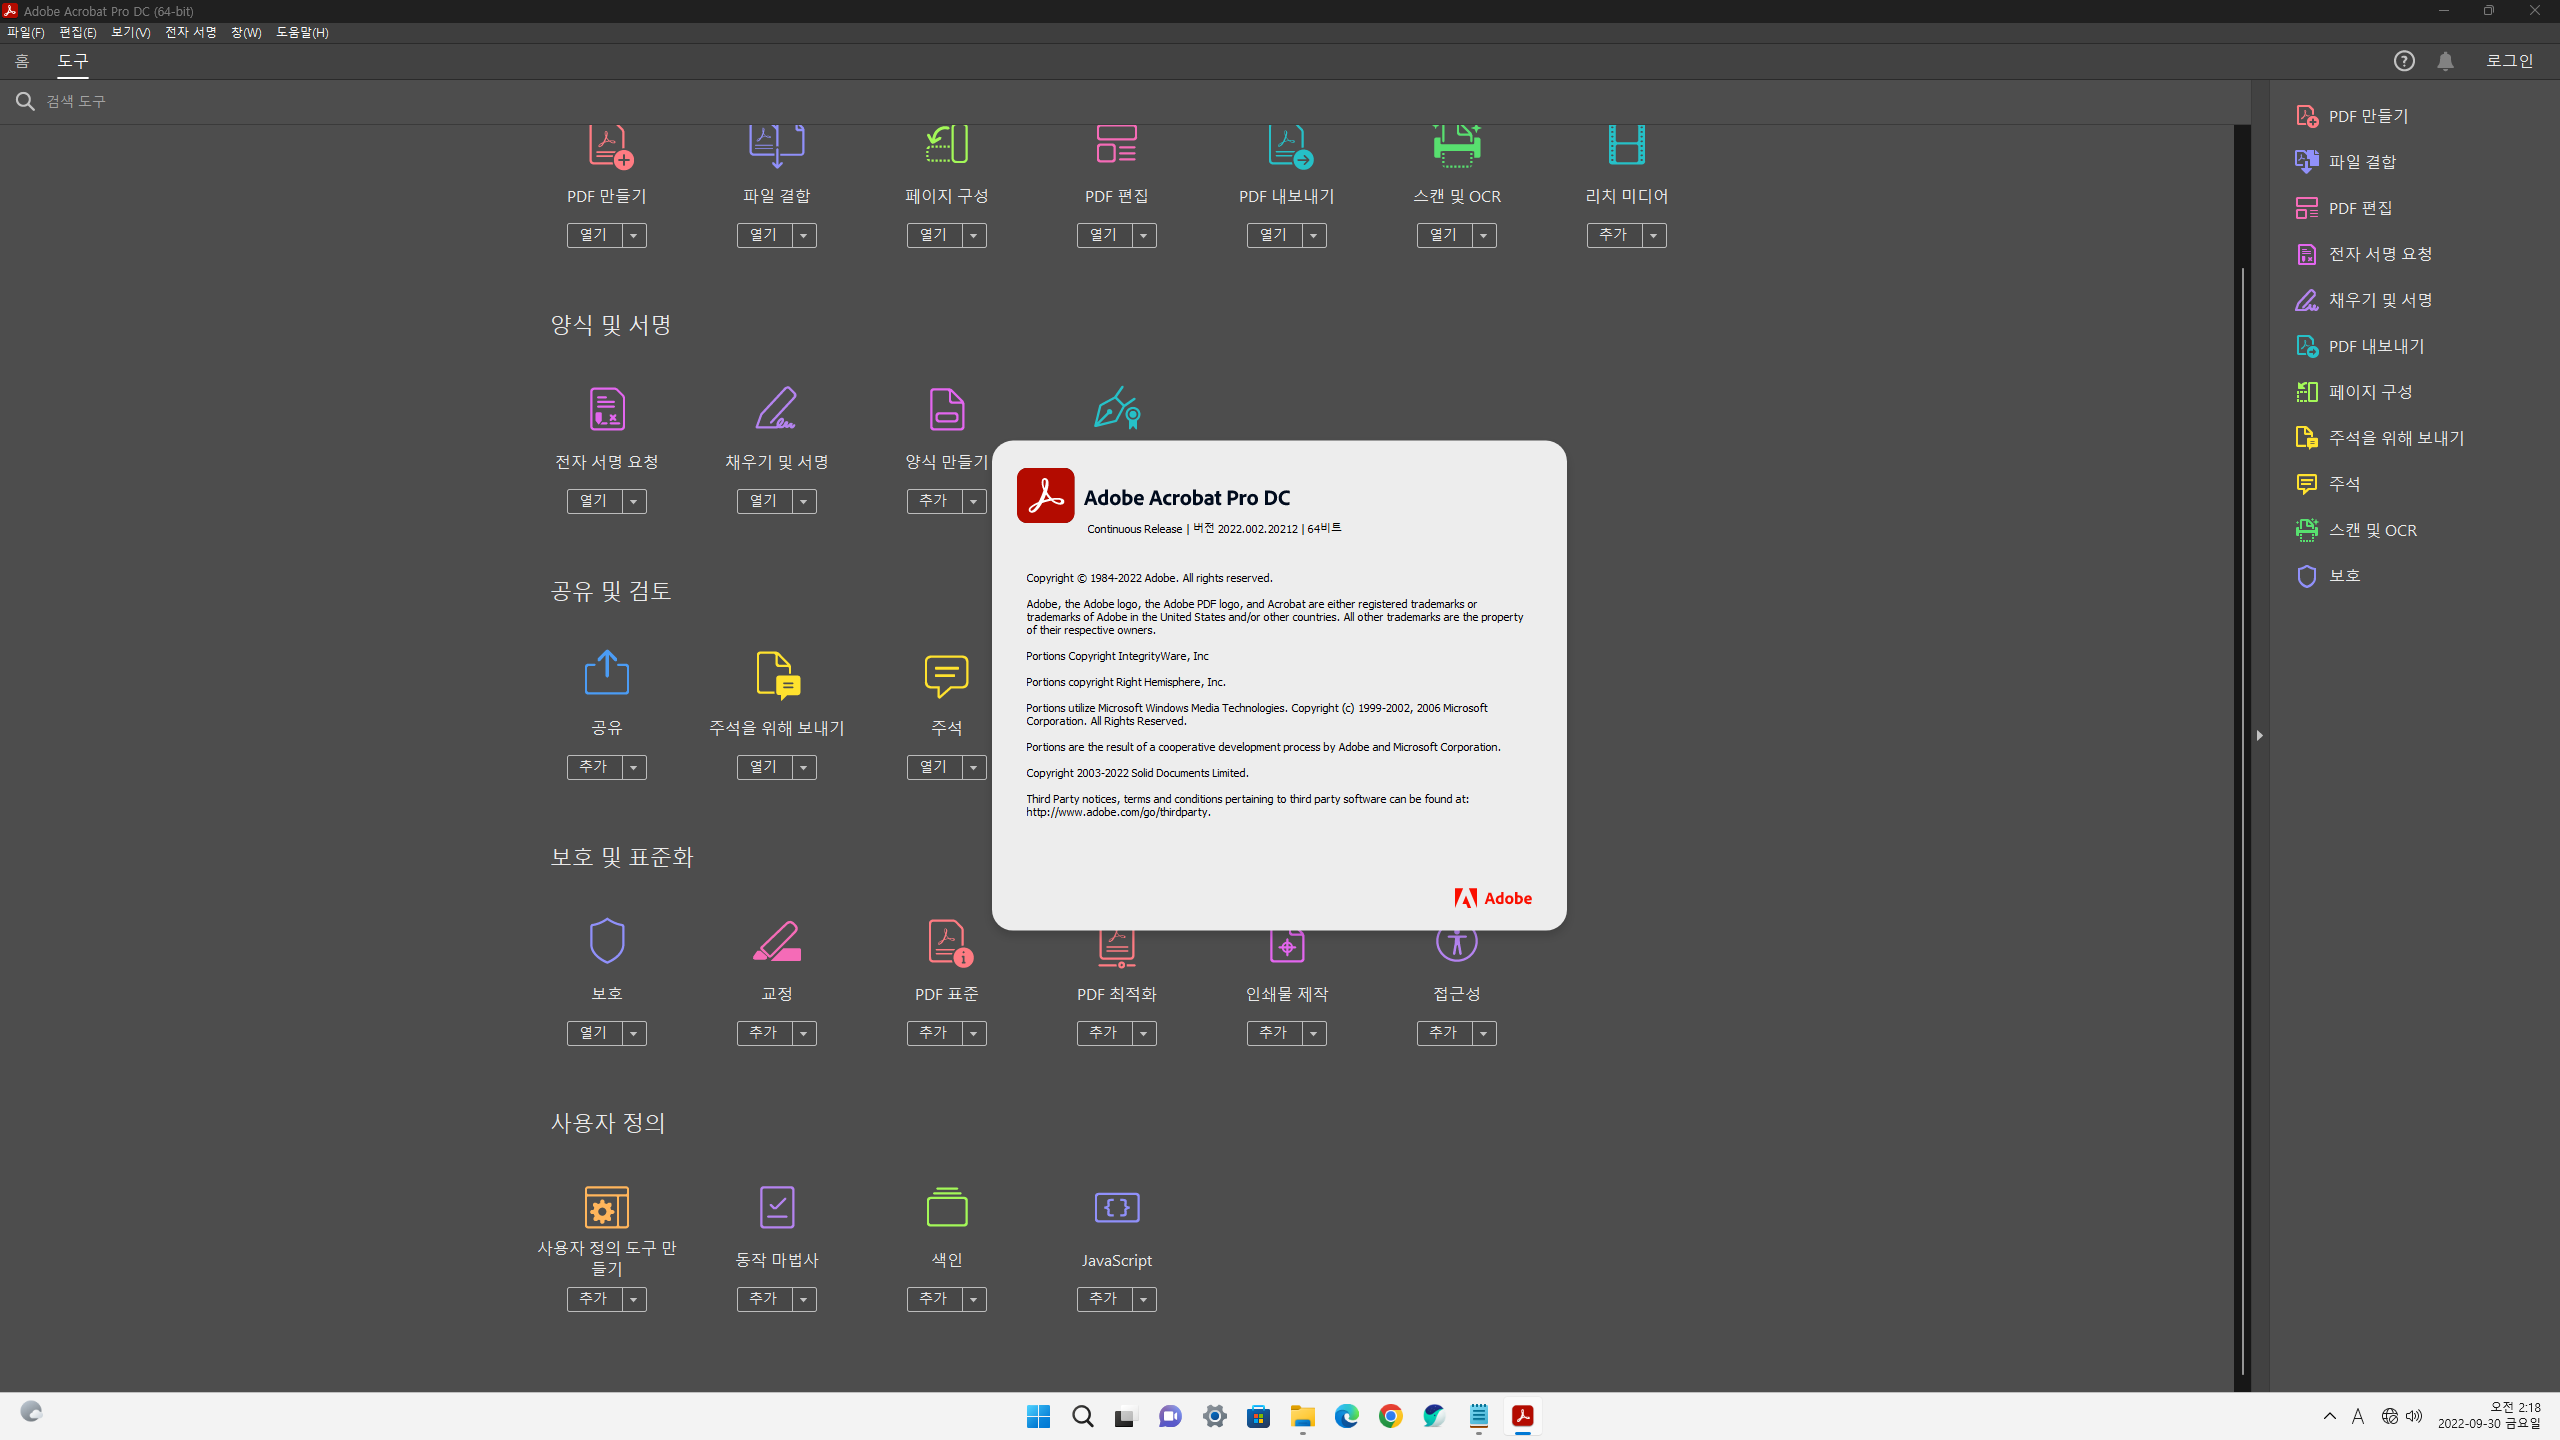This screenshot has height=1440, width=2560.
Task: Expand dropdown arrow under PDF 편집
Action: pos(1143,235)
